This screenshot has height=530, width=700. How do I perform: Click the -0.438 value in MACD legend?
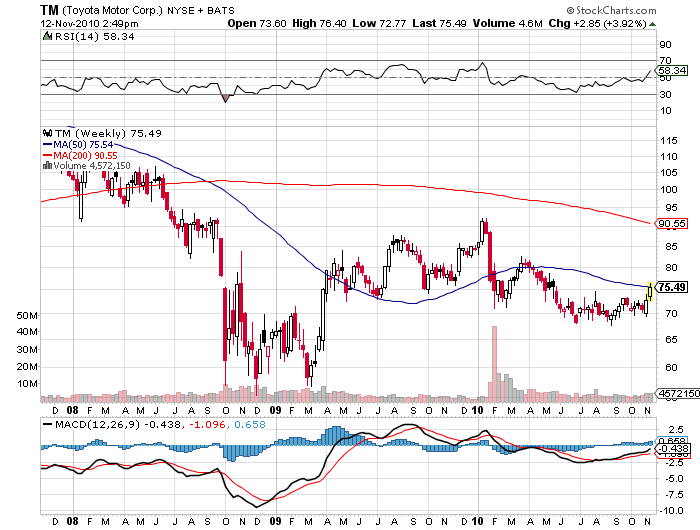point(162,424)
